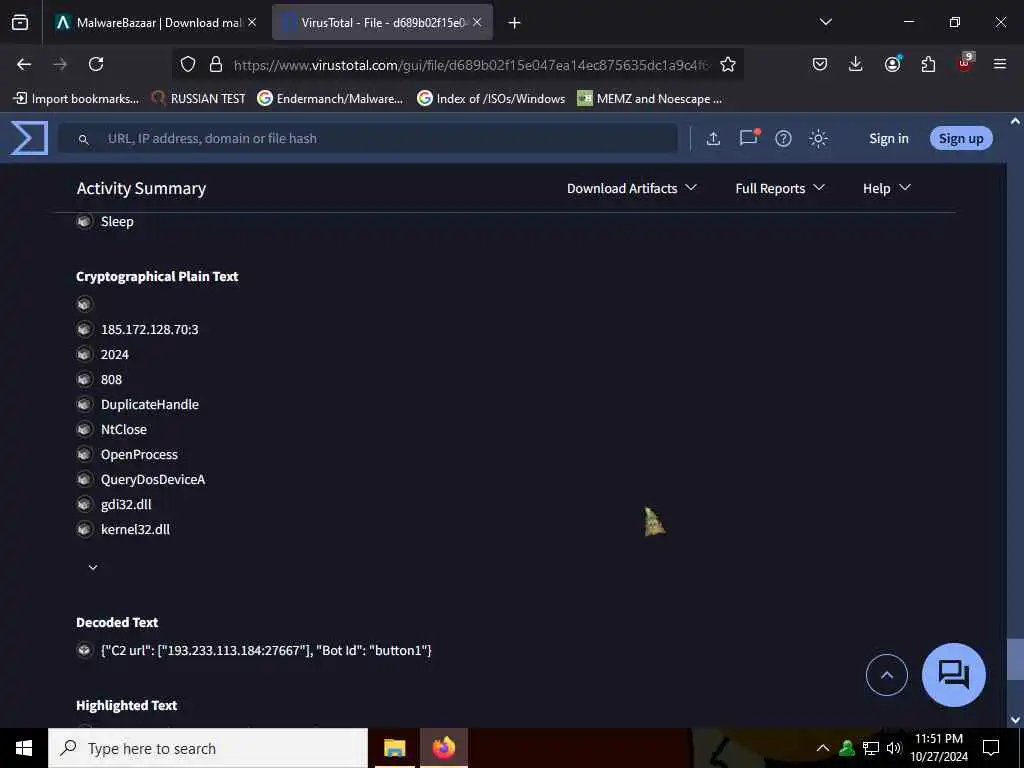The image size is (1024, 768).
Task: Click the Sign up button
Action: click(x=961, y=138)
